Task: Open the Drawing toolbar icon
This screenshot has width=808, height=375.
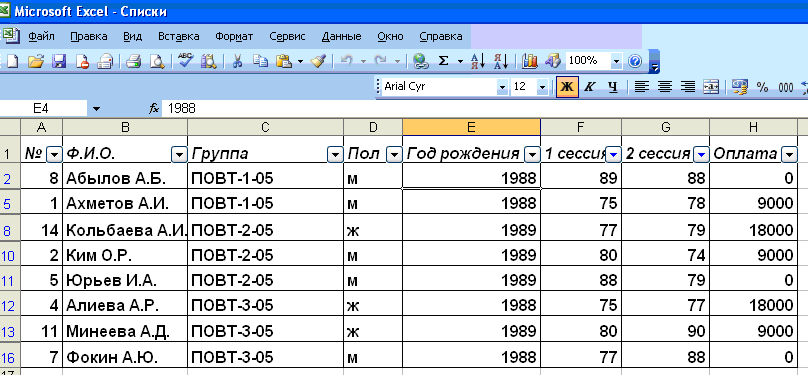Action: pyautogui.click(x=552, y=61)
